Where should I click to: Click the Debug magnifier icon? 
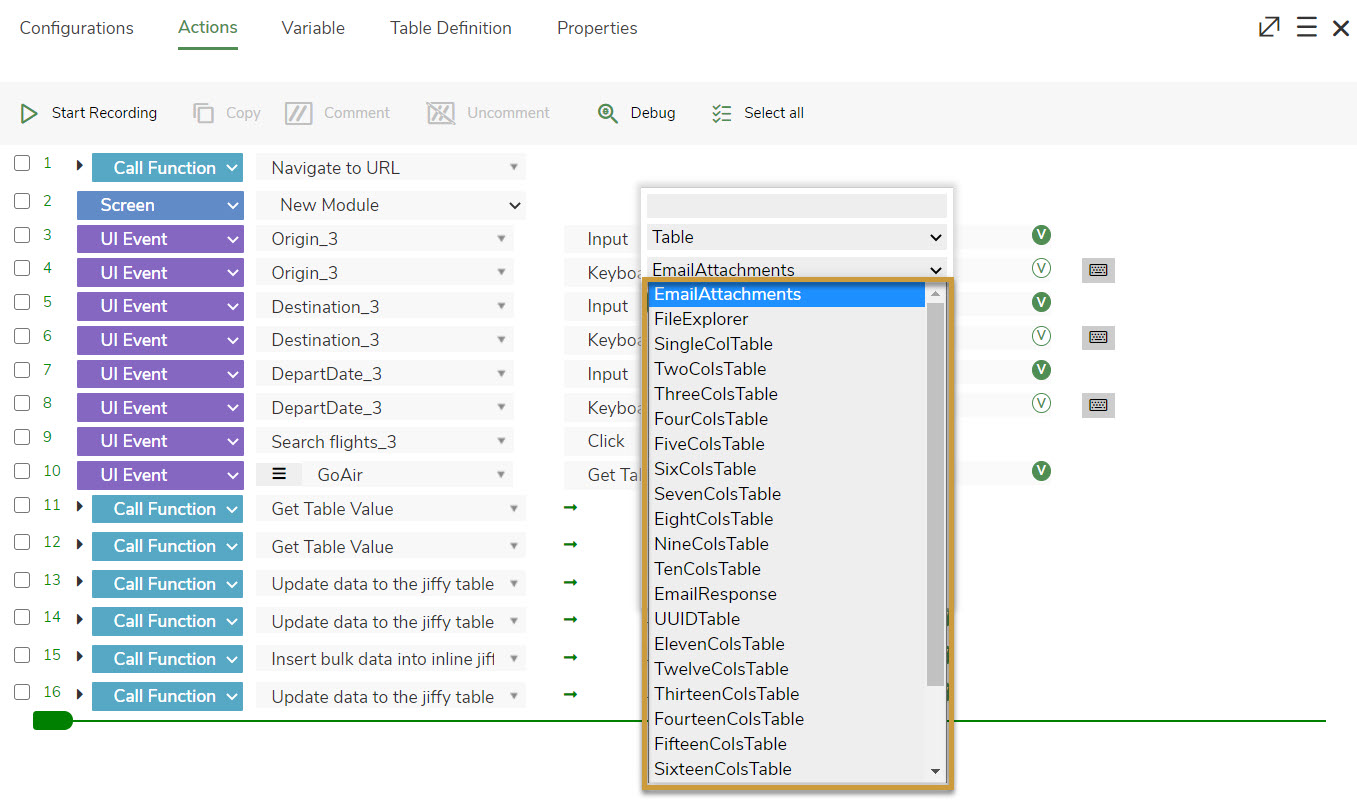[x=607, y=114]
